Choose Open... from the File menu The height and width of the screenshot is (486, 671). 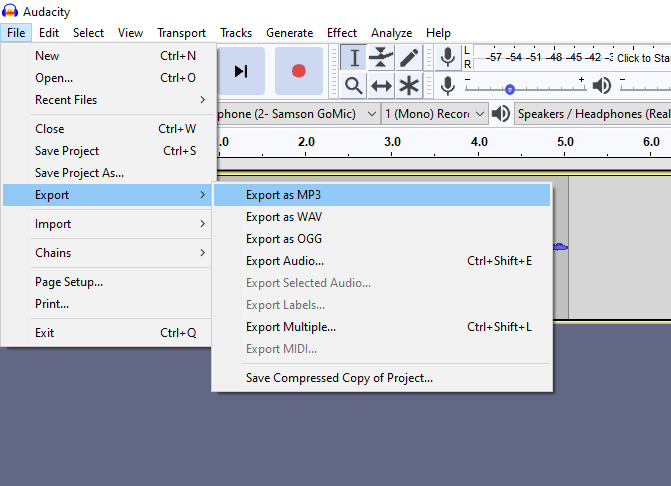click(107, 78)
